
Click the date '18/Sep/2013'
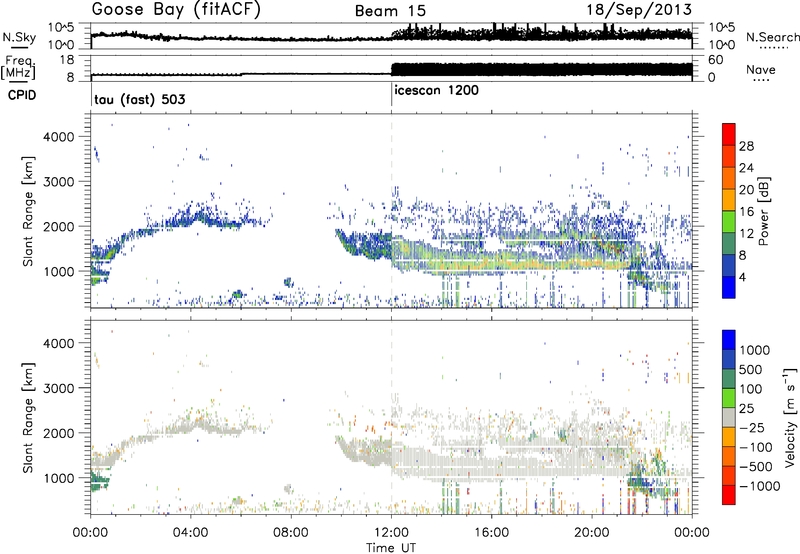point(639,10)
